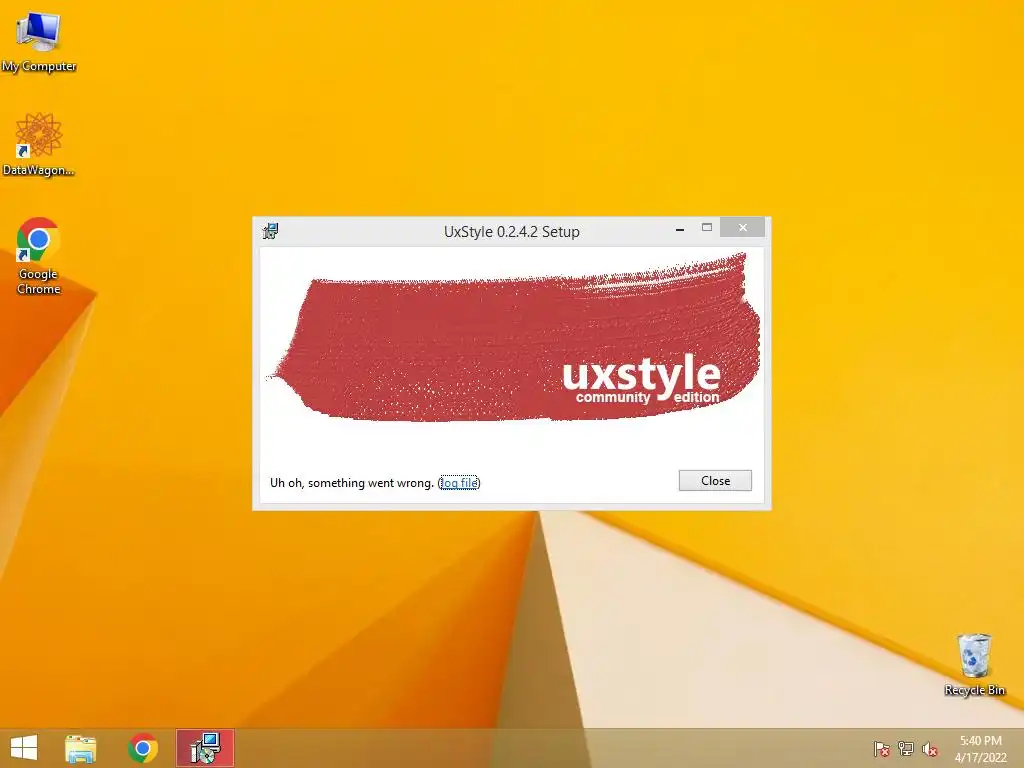
Task: Launch Chrome from the taskbar
Action: [x=143, y=748]
